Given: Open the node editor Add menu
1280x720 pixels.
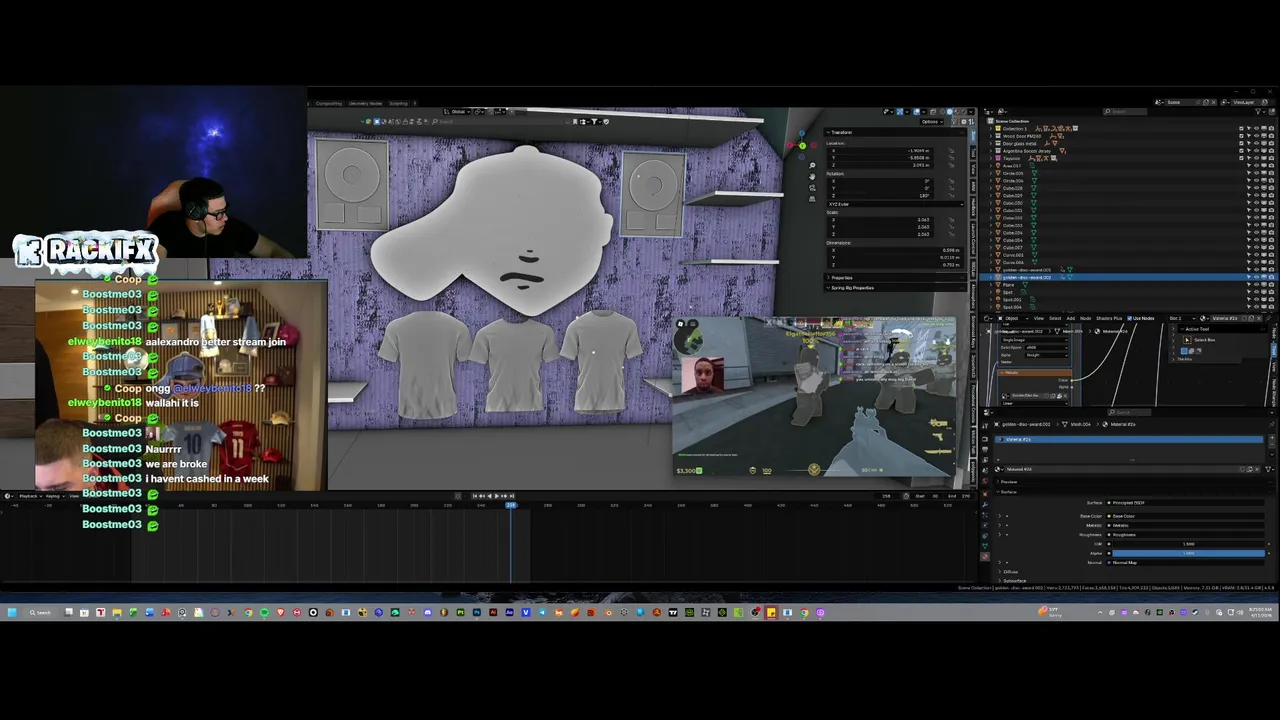Looking at the screenshot, I should coord(1071,318).
